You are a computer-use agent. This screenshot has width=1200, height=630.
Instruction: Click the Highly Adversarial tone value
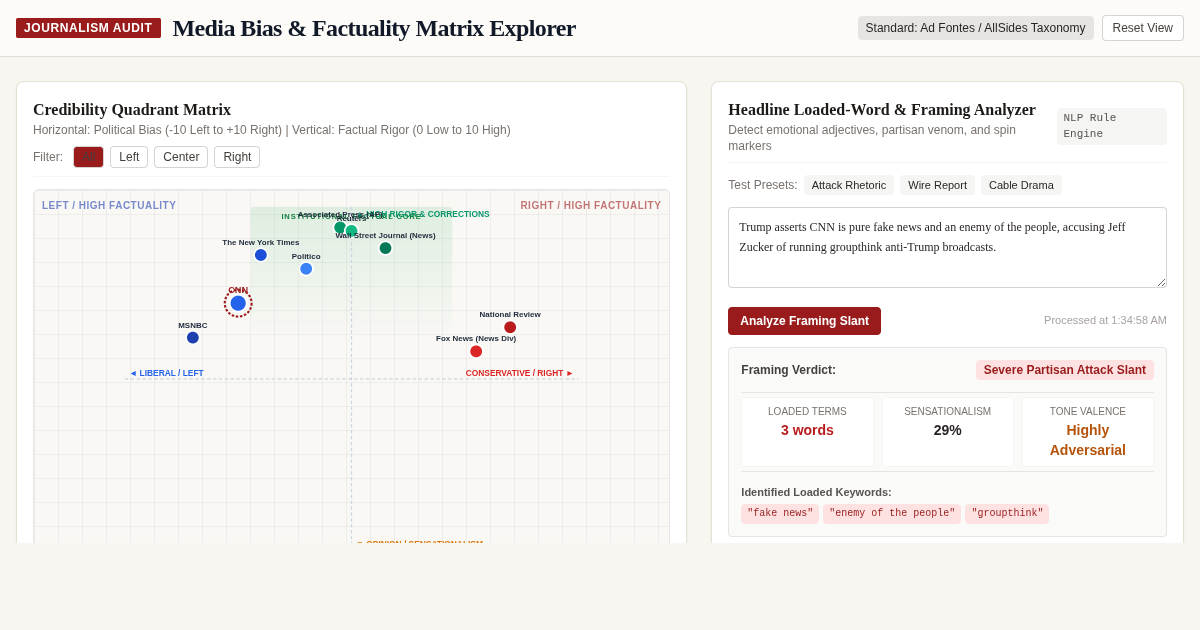[x=1088, y=440]
